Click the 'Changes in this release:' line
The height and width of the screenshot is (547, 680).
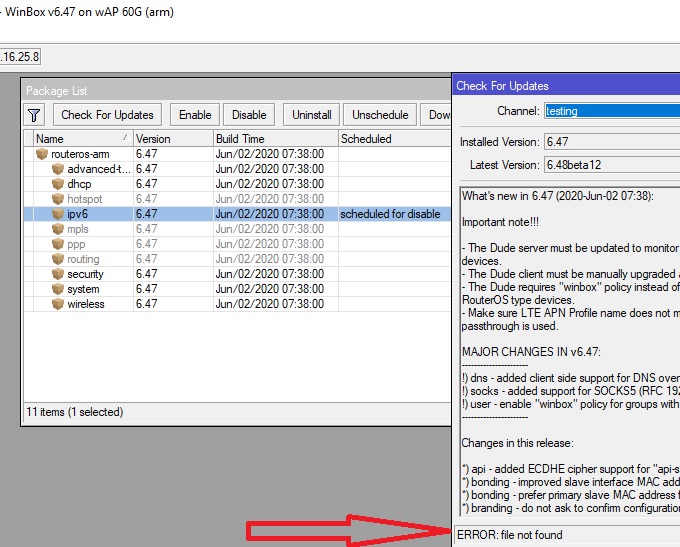pyautogui.click(x=517, y=443)
